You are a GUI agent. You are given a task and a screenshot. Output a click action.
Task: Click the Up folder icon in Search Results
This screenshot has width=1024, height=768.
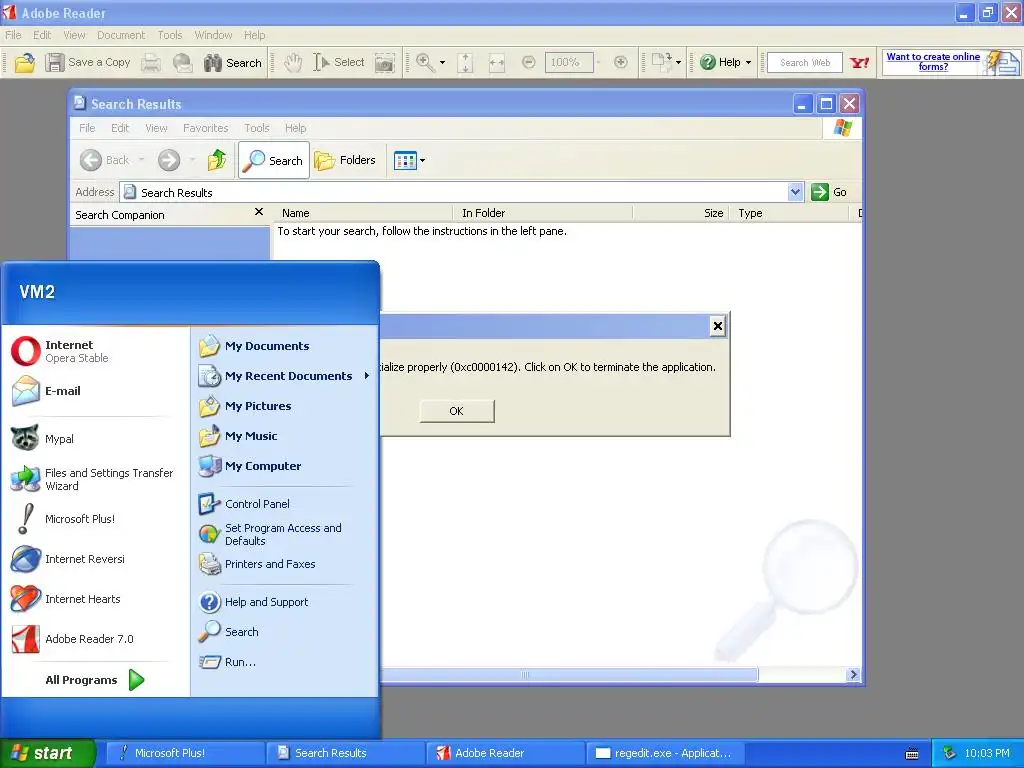point(217,160)
